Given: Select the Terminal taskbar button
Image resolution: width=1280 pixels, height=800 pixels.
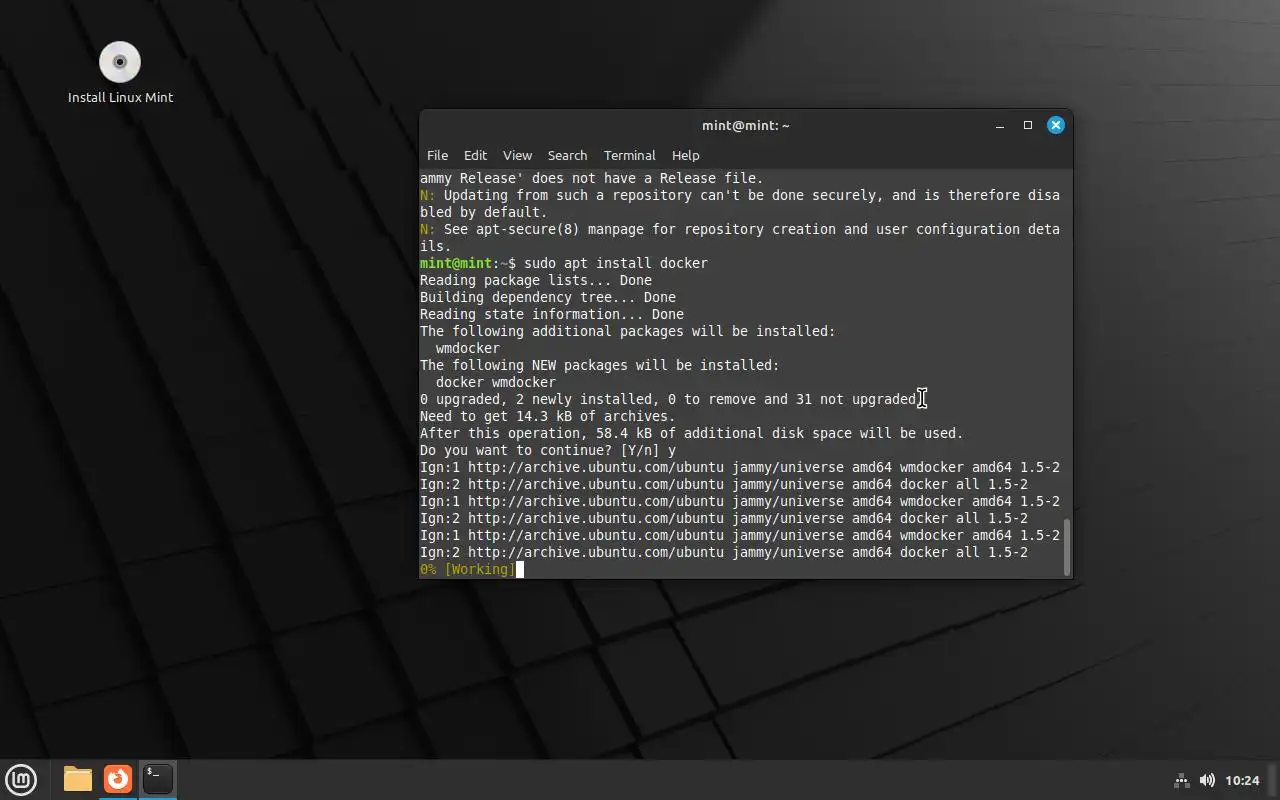Looking at the screenshot, I should click(157, 779).
